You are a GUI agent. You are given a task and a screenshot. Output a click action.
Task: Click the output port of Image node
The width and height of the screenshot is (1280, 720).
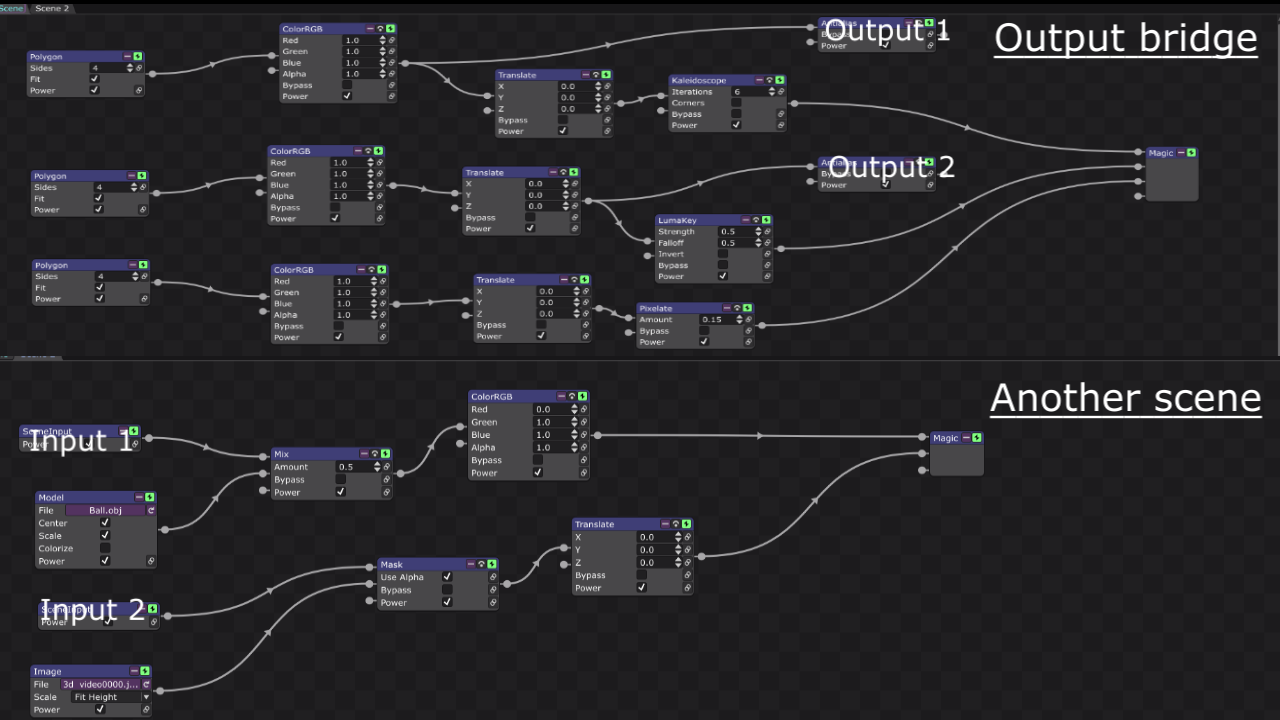(x=158, y=690)
